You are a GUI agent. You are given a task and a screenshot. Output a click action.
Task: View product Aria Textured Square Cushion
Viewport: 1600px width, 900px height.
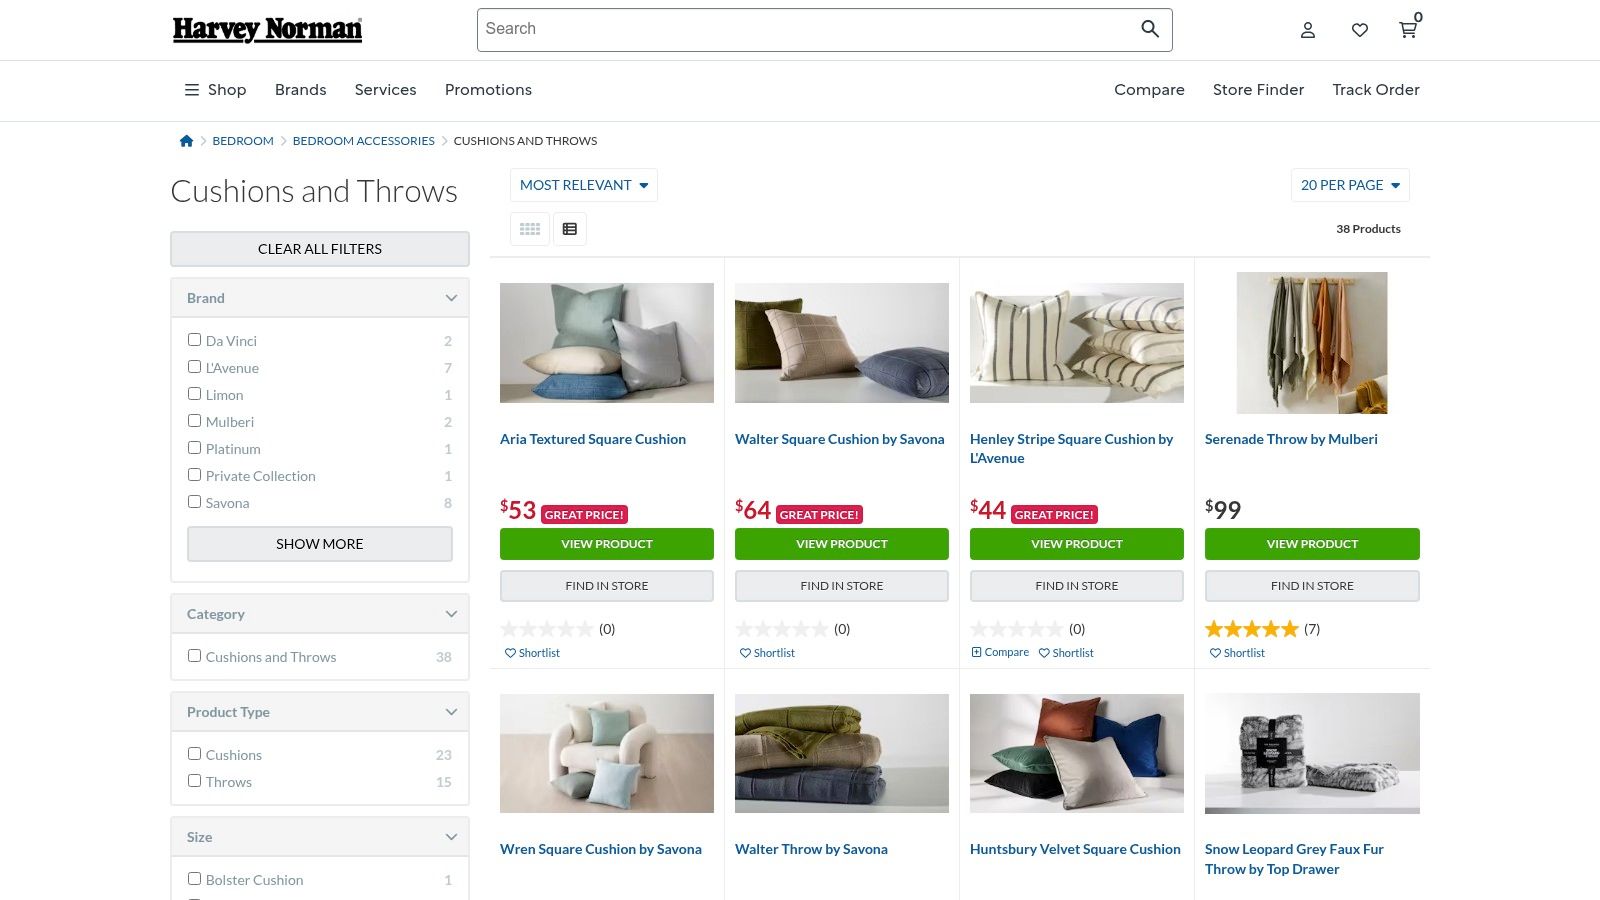(x=607, y=544)
